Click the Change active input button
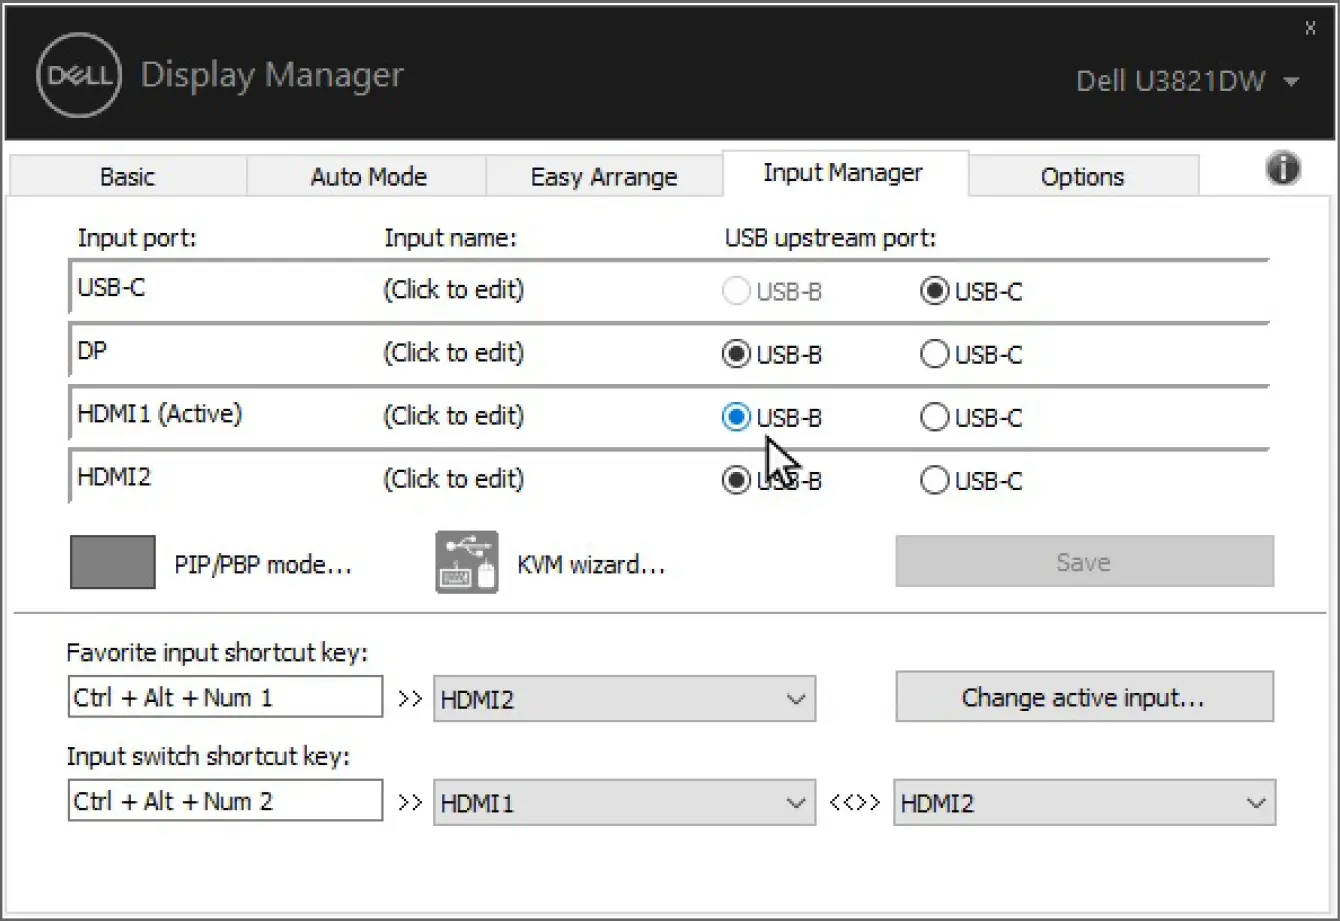 (1083, 697)
